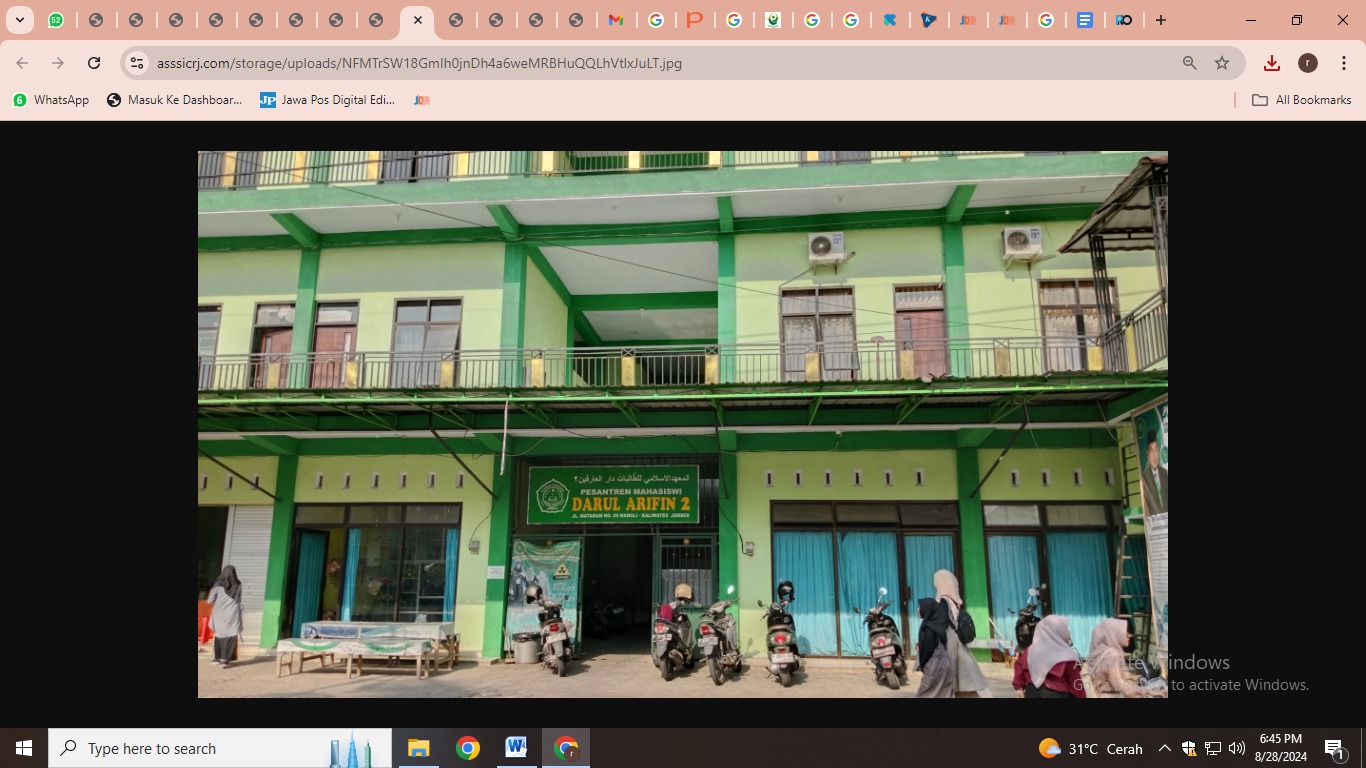Open Masuk Ke Dashboard bookmark
This screenshot has height=768, width=1366.
[x=175, y=100]
